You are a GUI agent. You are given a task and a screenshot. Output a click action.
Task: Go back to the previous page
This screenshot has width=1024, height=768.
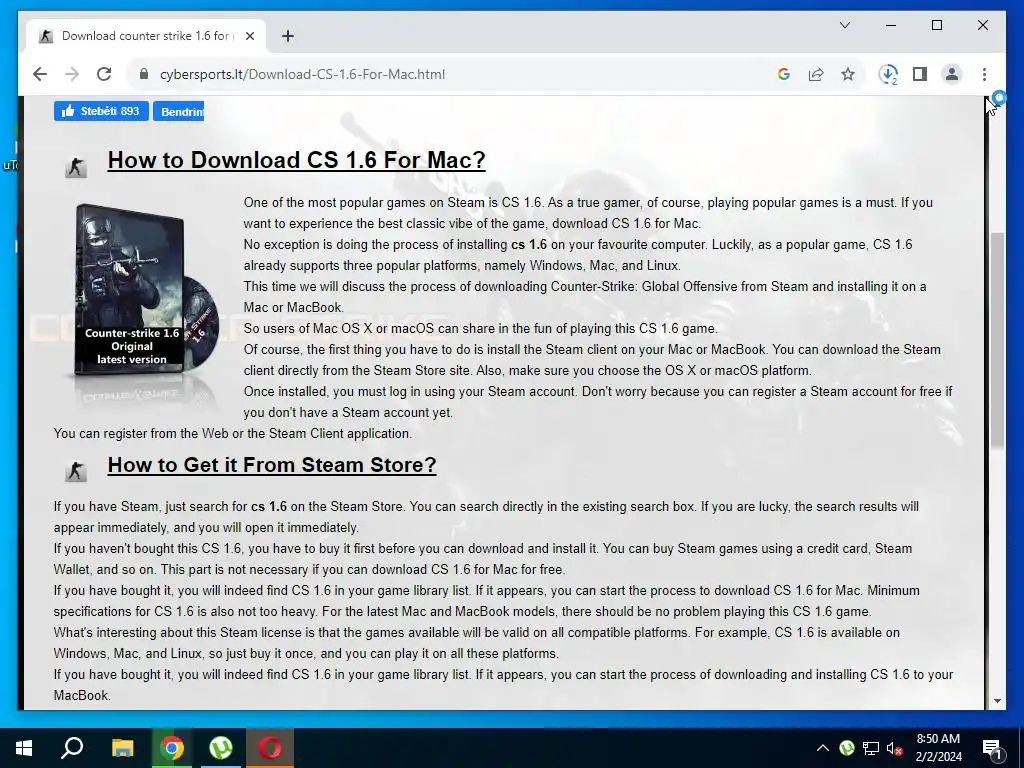pos(40,74)
